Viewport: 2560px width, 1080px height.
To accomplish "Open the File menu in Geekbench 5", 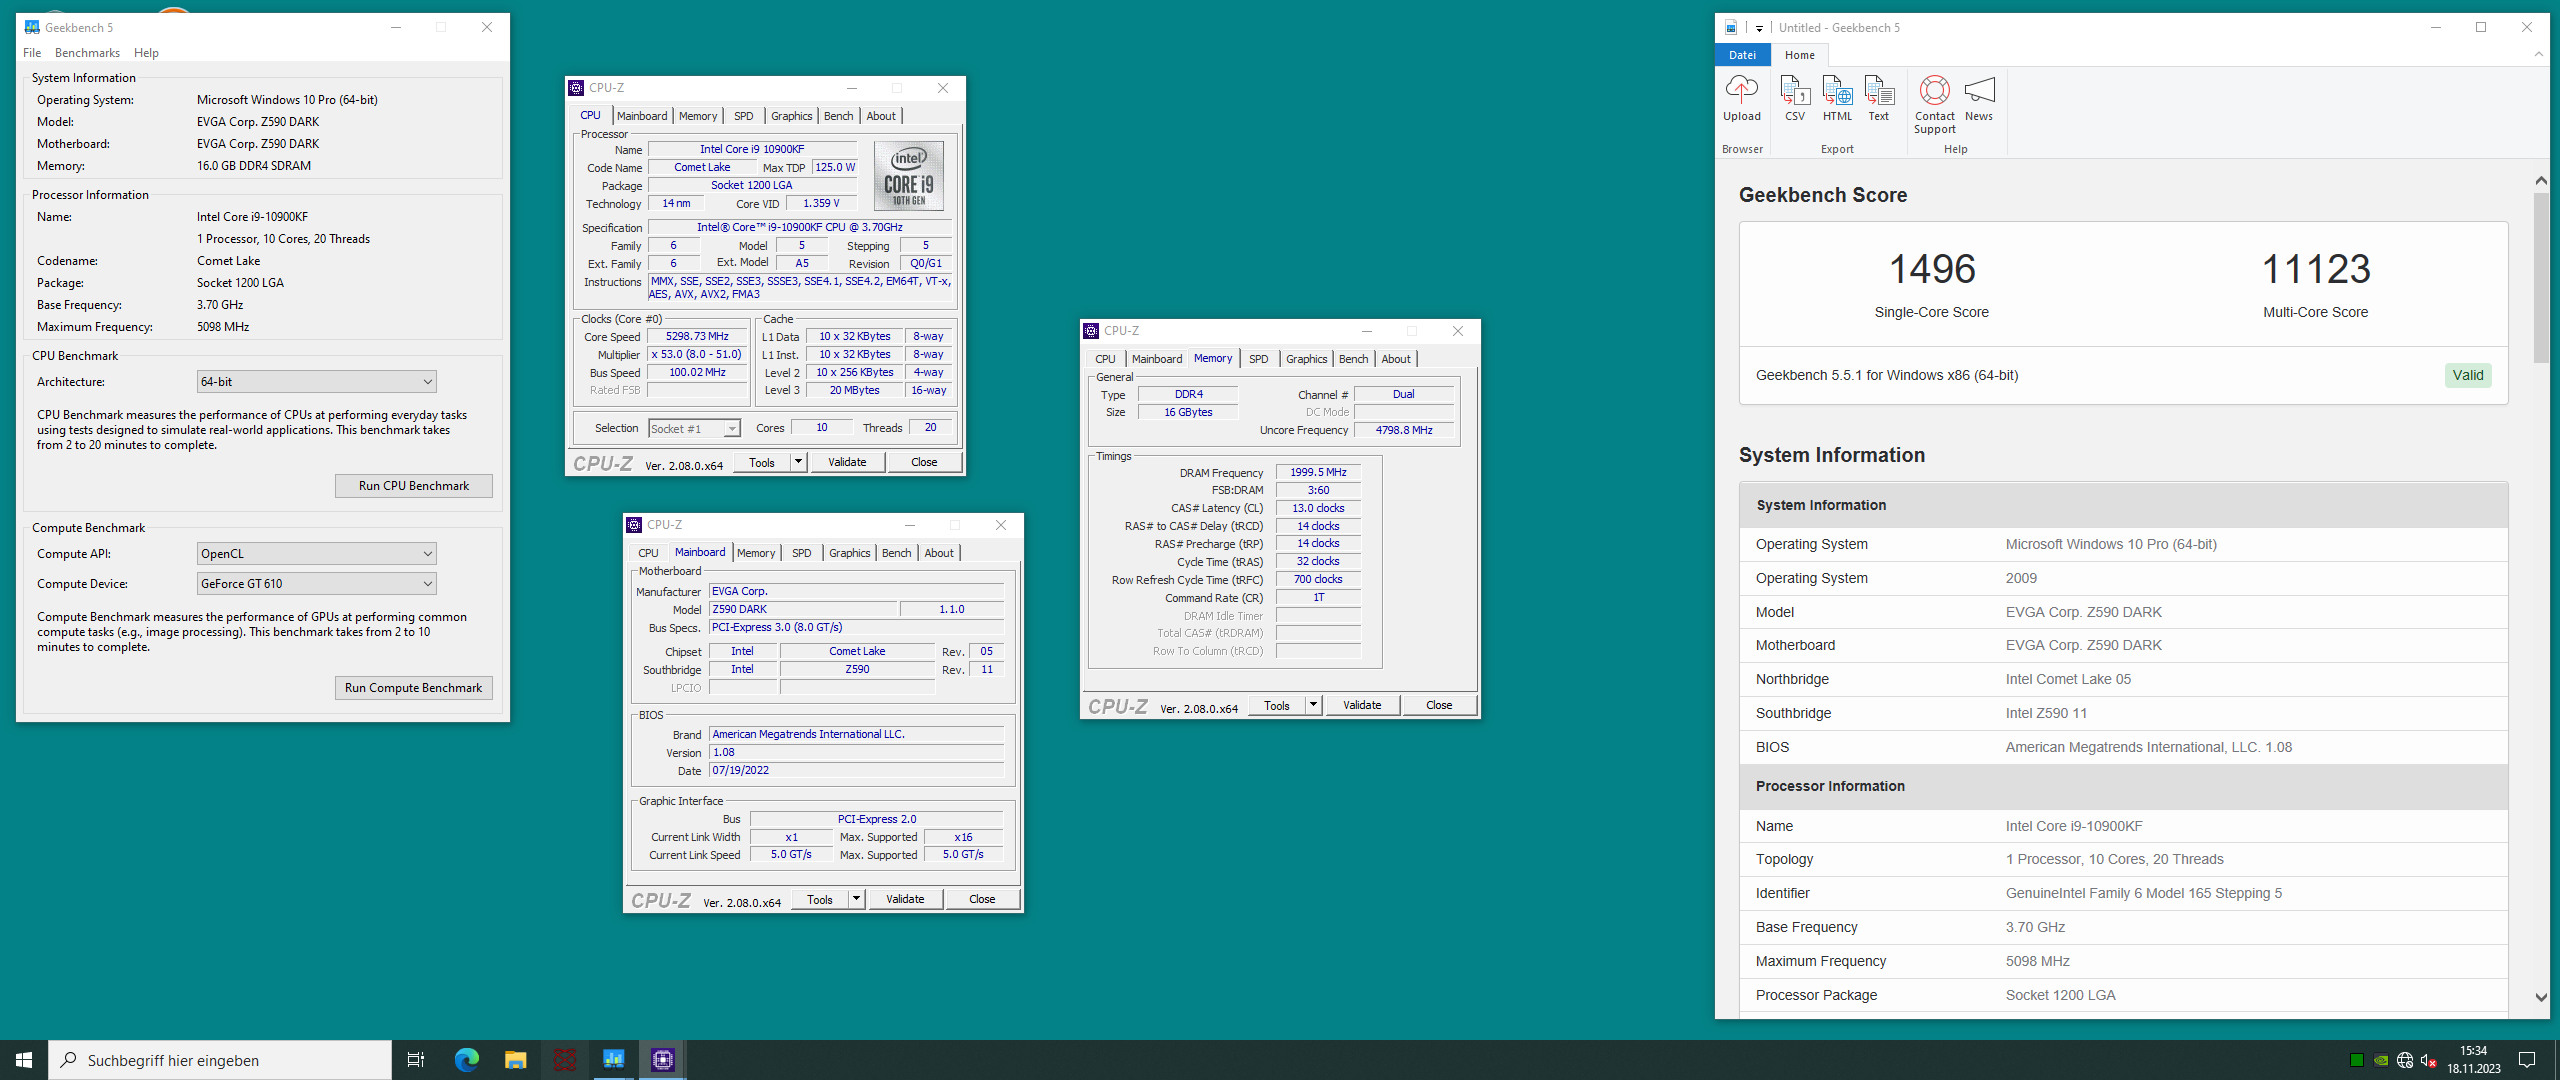I will coord(32,53).
